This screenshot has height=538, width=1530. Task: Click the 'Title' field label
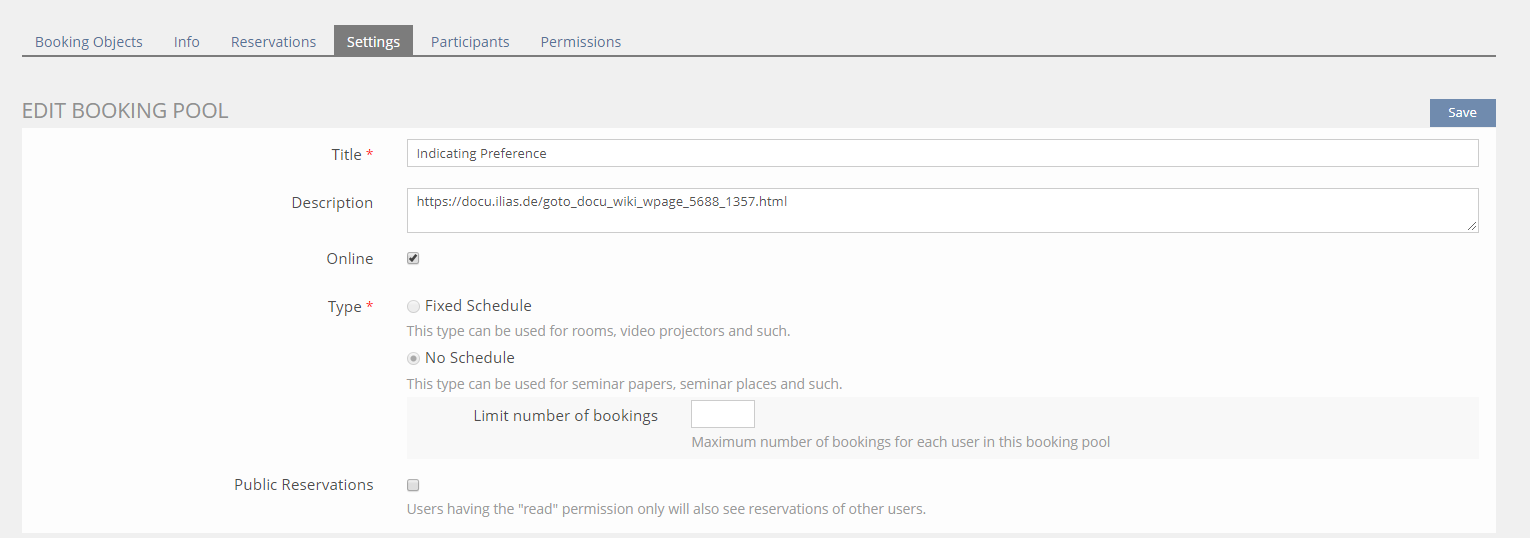pos(346,155)
